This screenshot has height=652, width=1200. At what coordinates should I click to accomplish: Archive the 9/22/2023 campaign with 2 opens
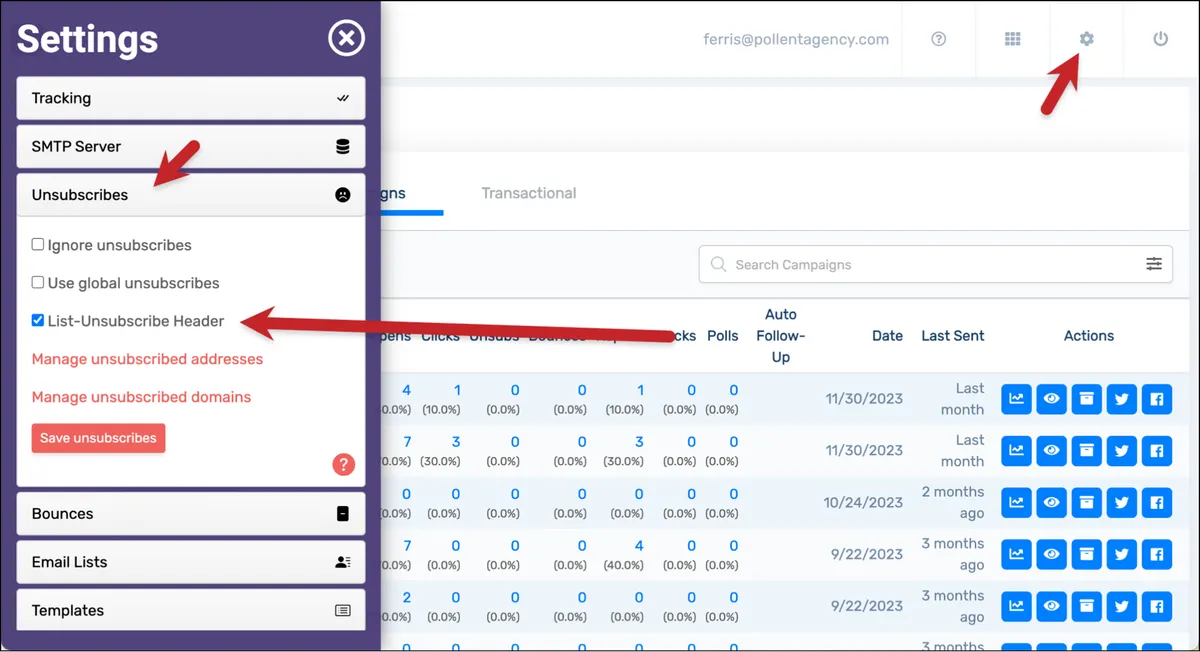click(1087, 606)
